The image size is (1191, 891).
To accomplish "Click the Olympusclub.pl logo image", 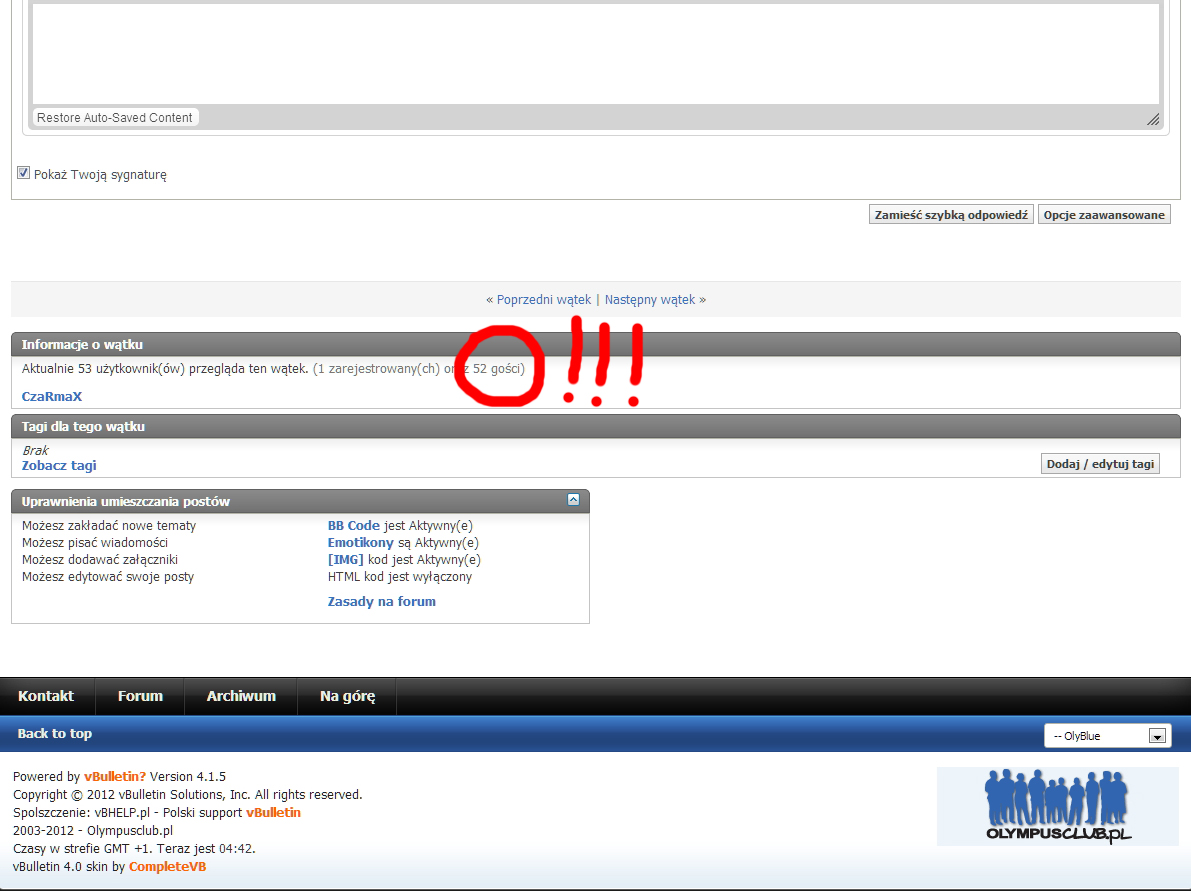I will pos(1057,806).
